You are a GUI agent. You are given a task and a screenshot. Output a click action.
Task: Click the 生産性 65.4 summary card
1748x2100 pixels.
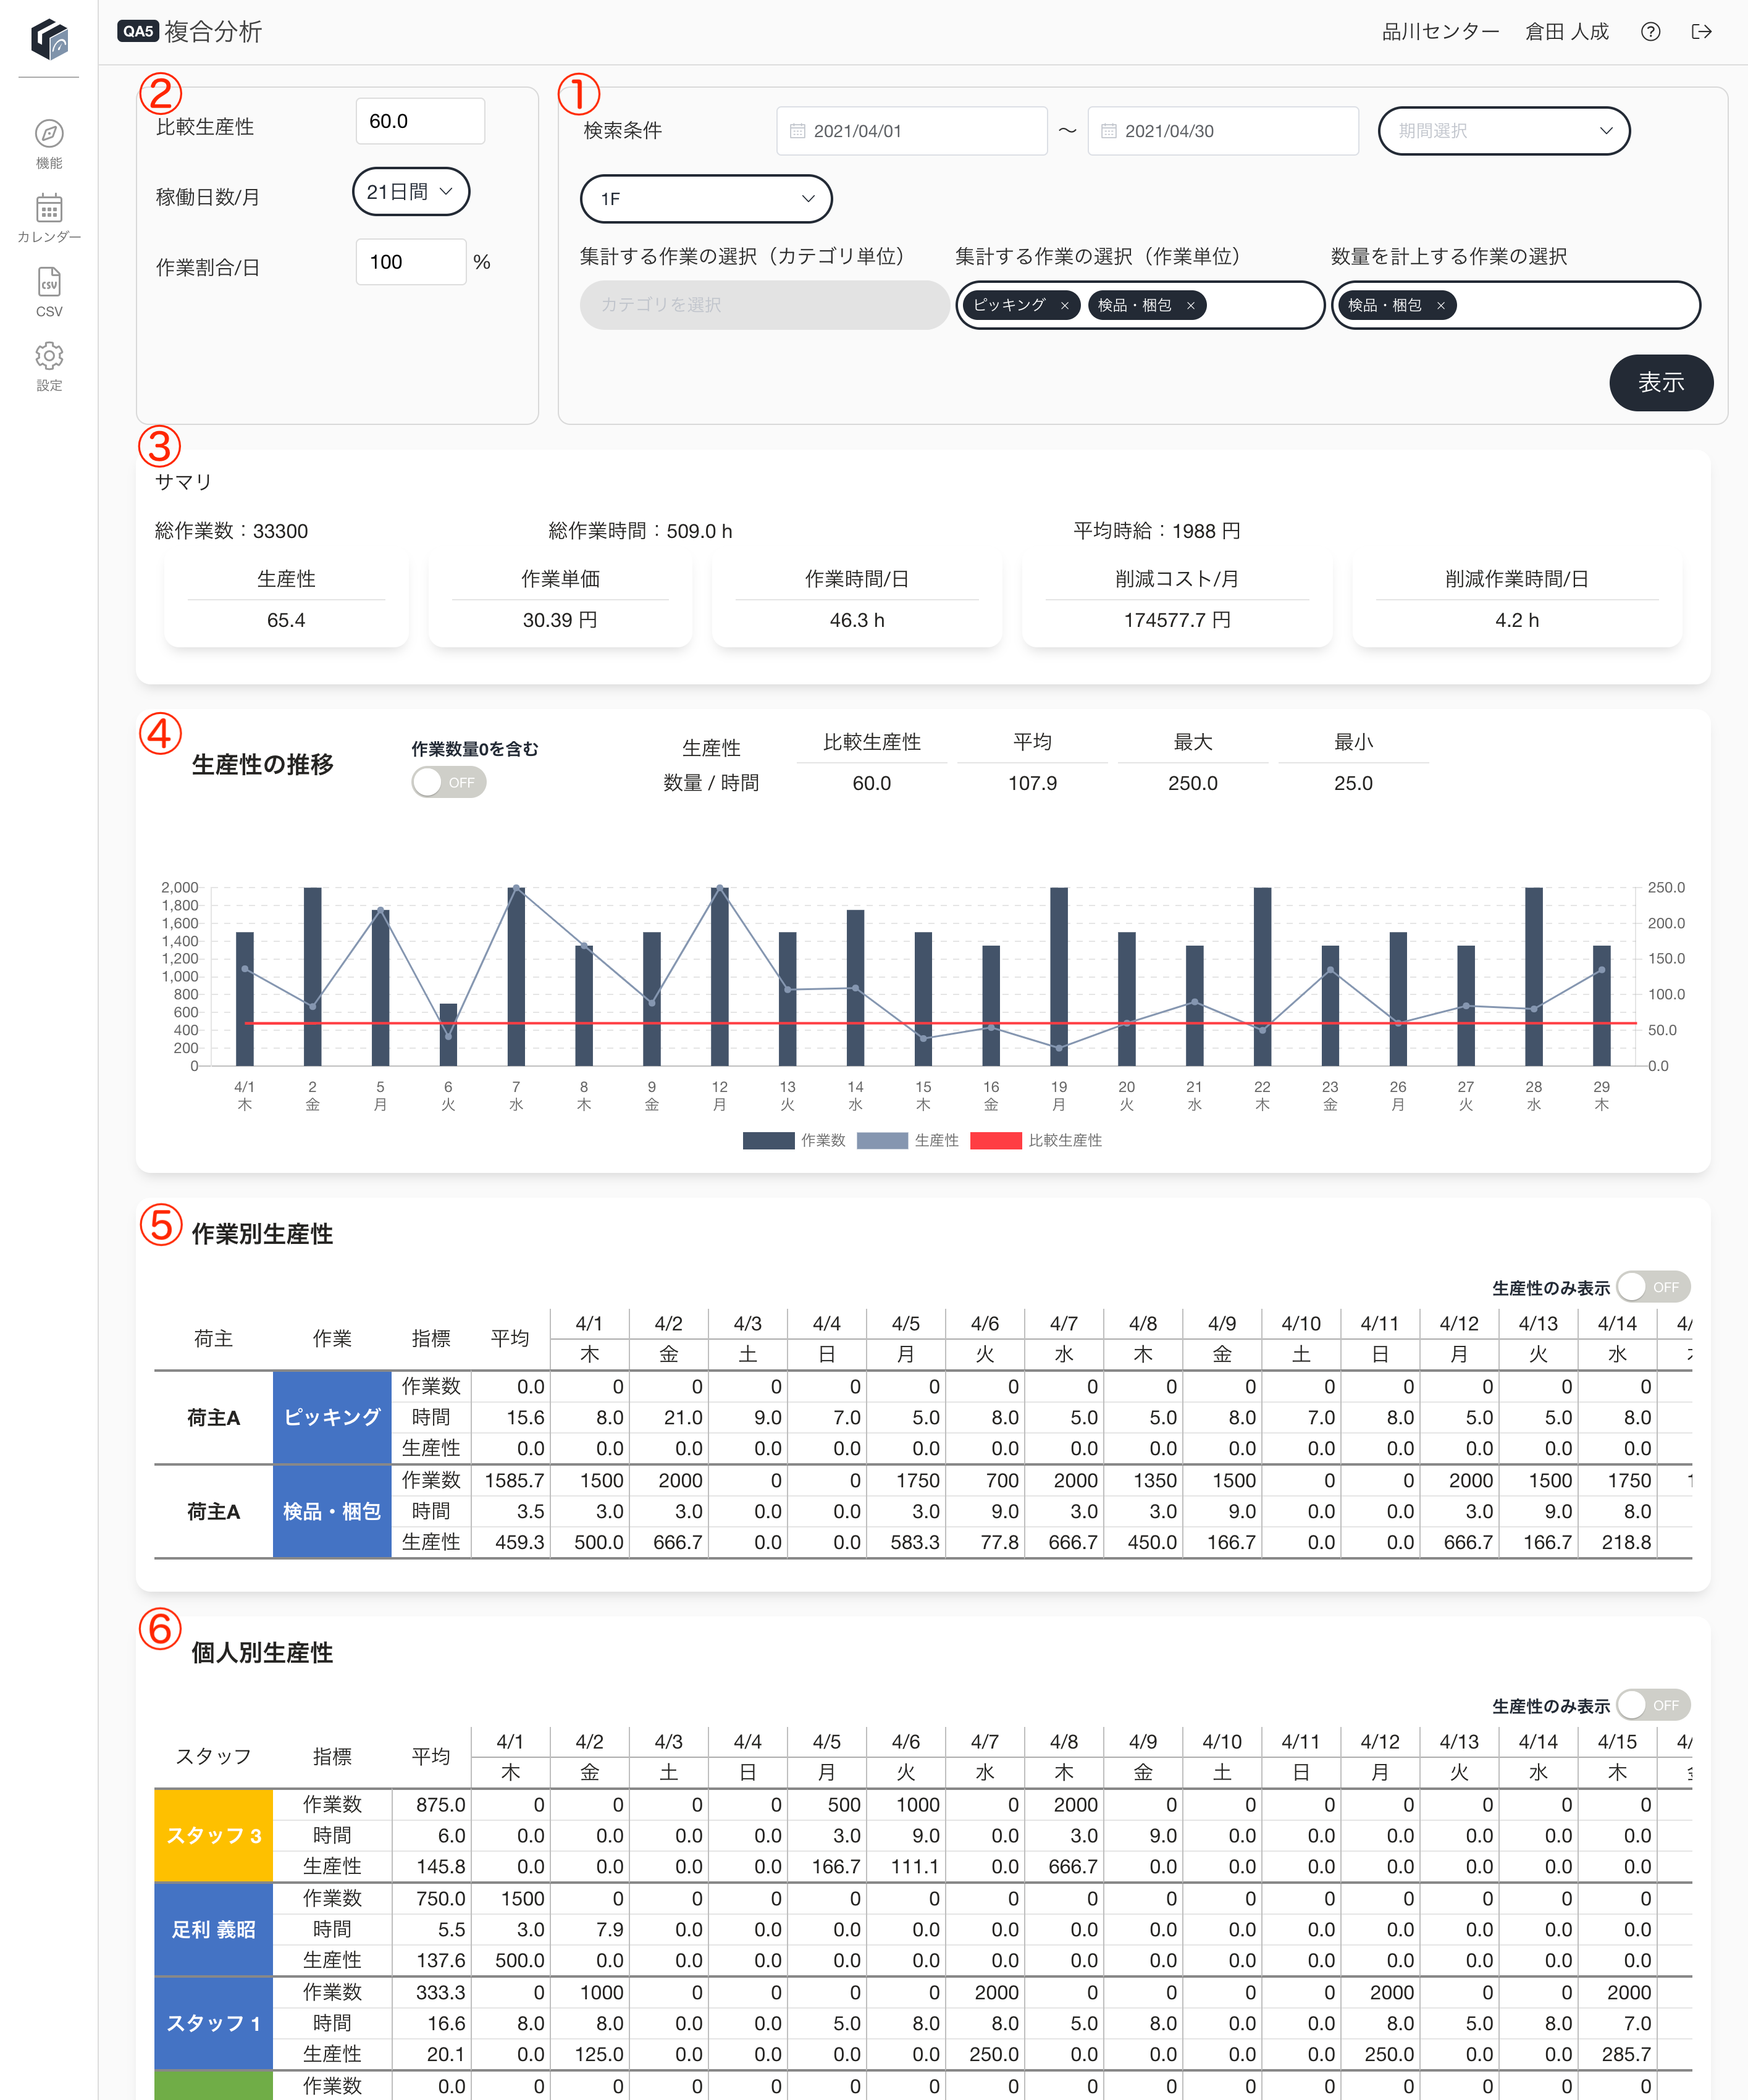pos(286,600)
